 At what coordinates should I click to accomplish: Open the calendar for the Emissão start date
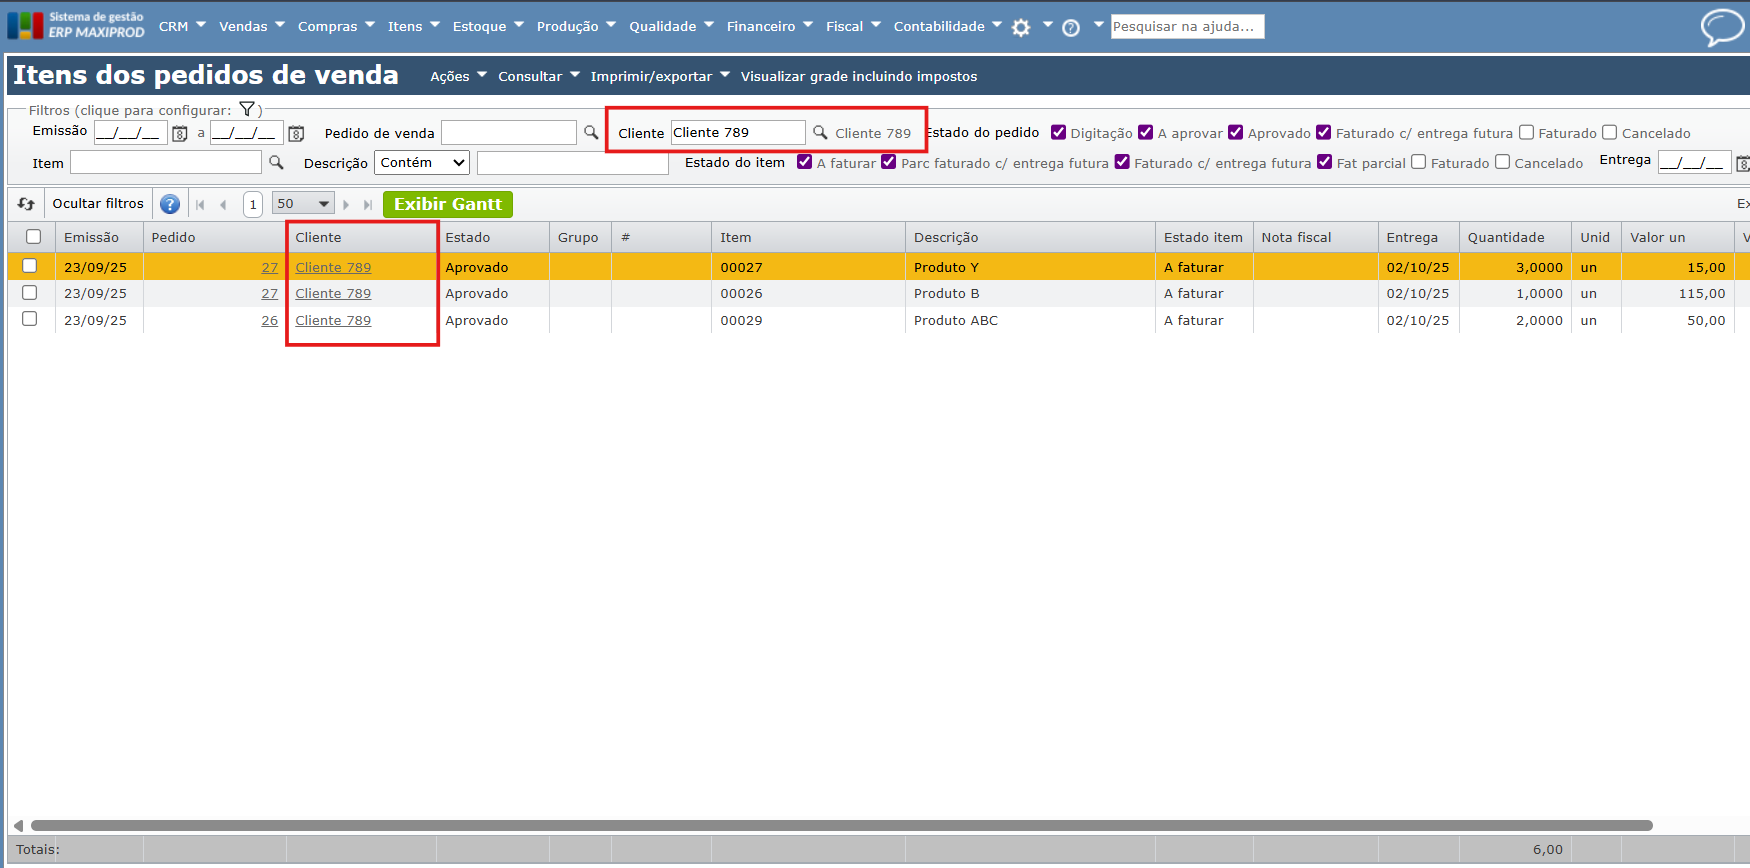tap(180, 133)
